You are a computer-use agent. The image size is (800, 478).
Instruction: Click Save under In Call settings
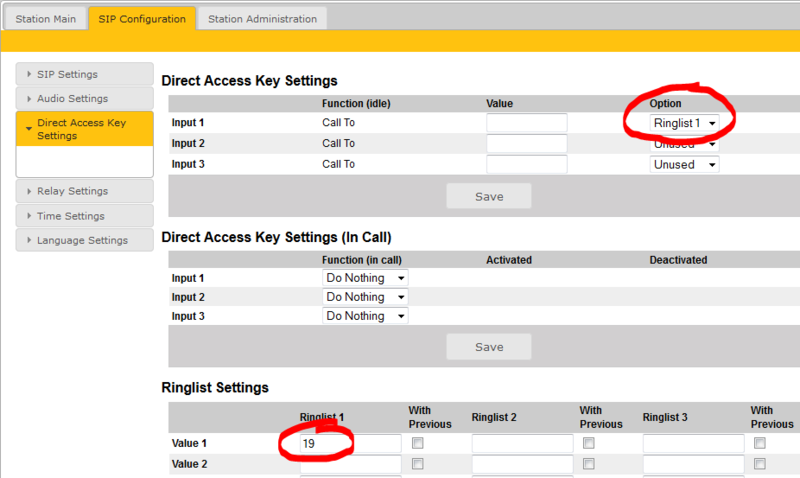click(489, 347)
